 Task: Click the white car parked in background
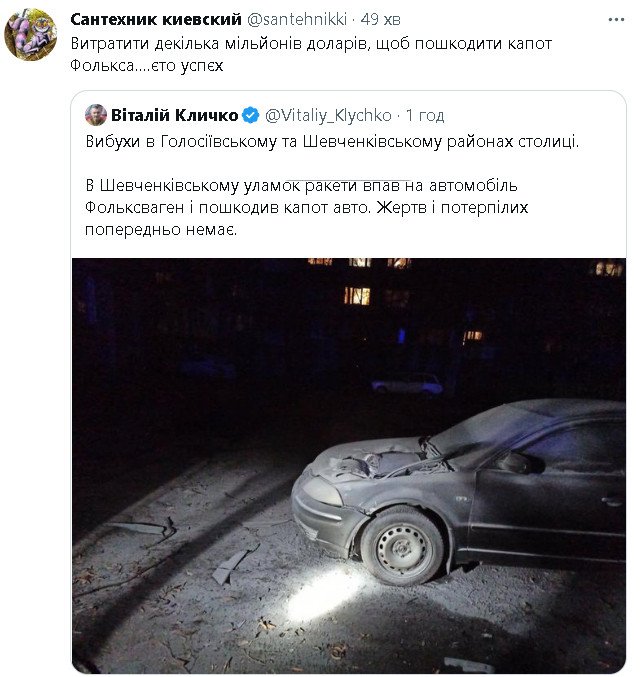click(x=407, y=383)
